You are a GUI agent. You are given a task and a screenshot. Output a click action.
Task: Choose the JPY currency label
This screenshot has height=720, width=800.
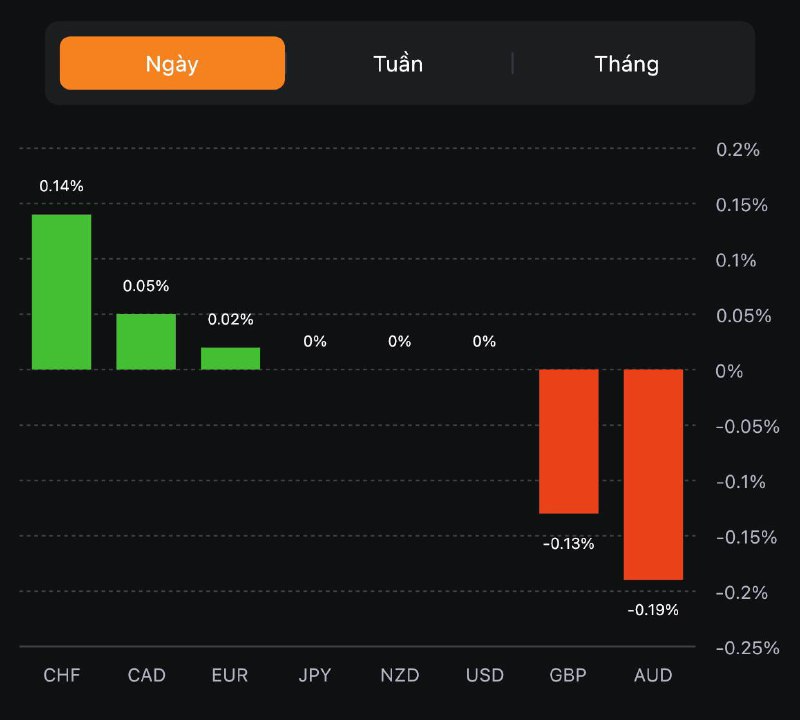(315, 675)
